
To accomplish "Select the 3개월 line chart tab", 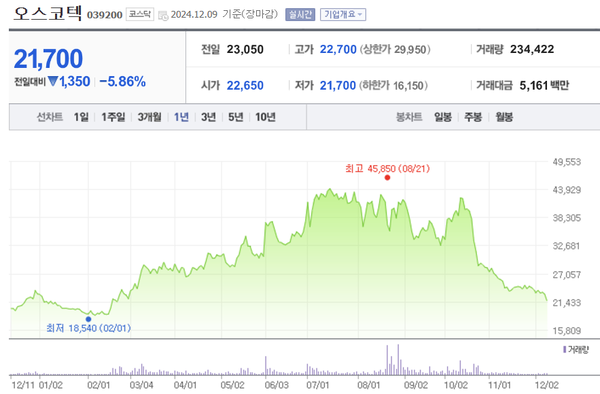I will coord(149,117).
